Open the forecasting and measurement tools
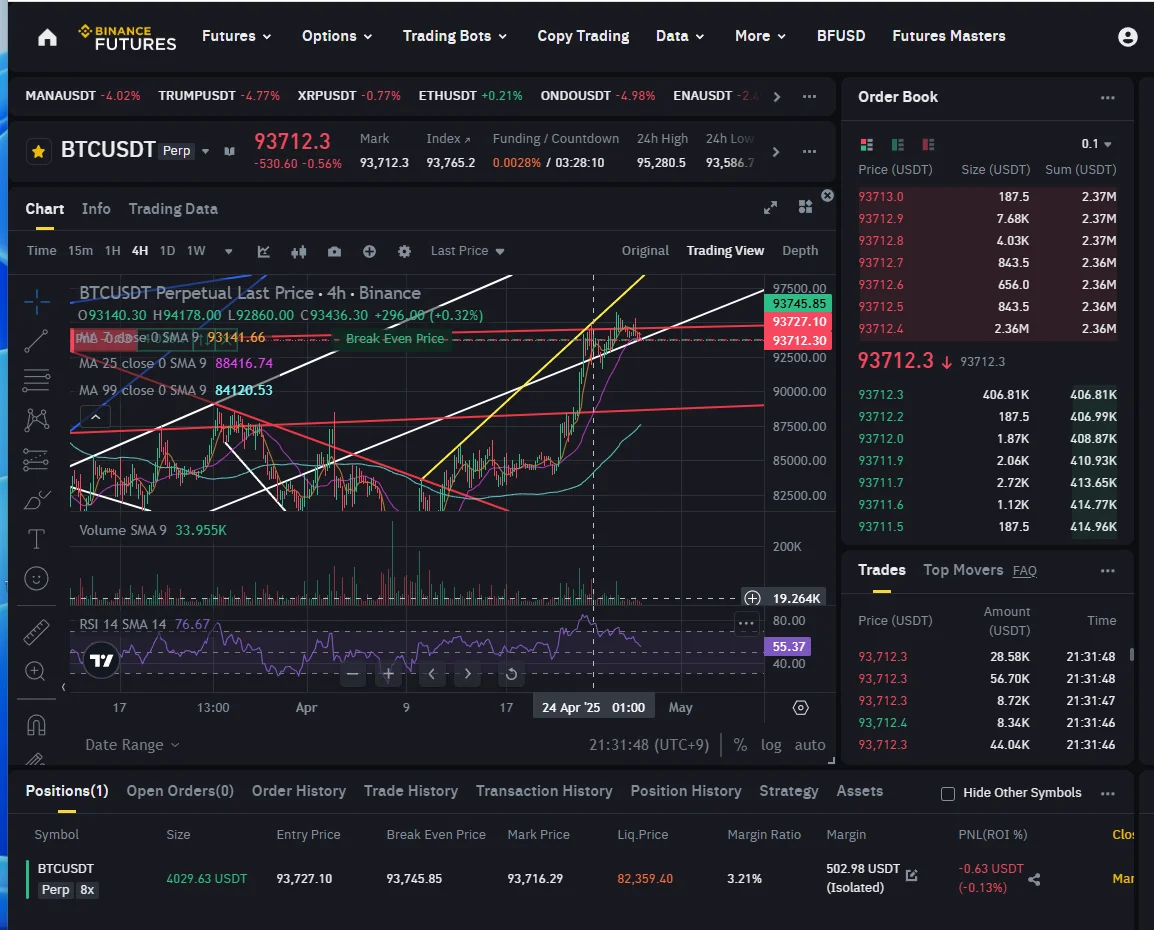Screen dimensions: 1154x930 point(36,460)
